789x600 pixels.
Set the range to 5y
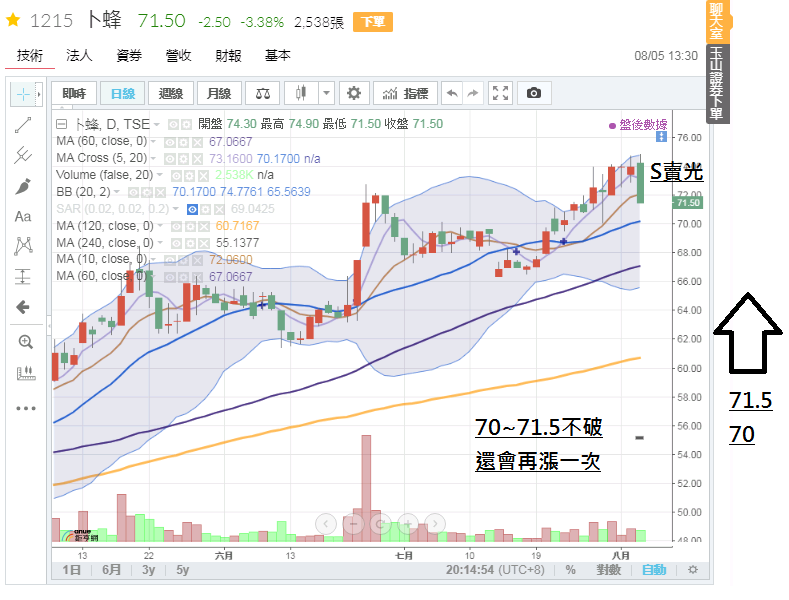183,570
